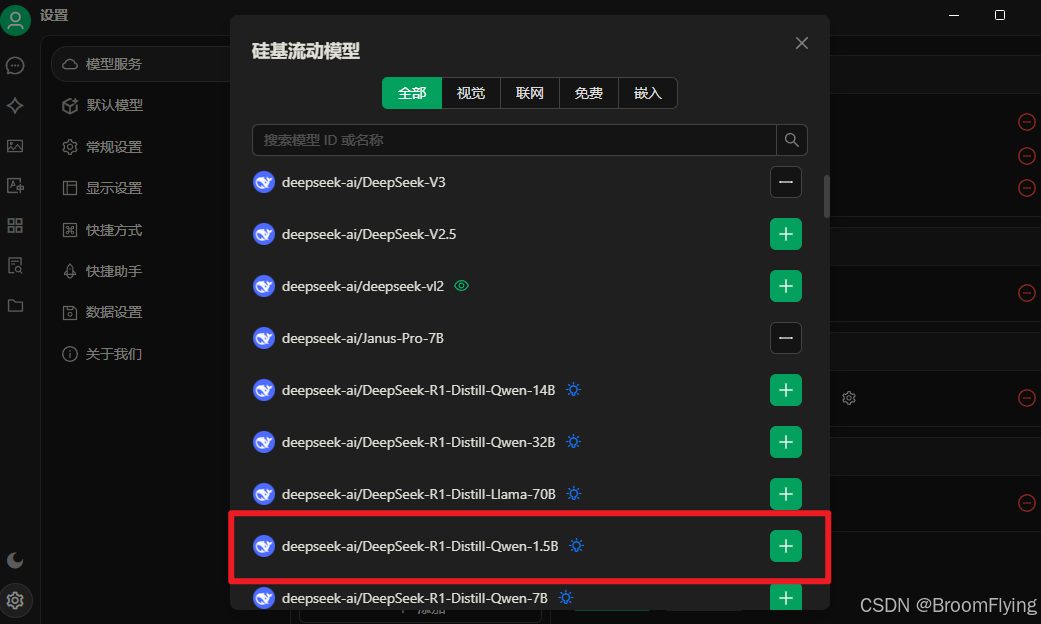Open the translate sidebar icon
The height and width of the screenshot is (624, 1041).
coord(15,186)
